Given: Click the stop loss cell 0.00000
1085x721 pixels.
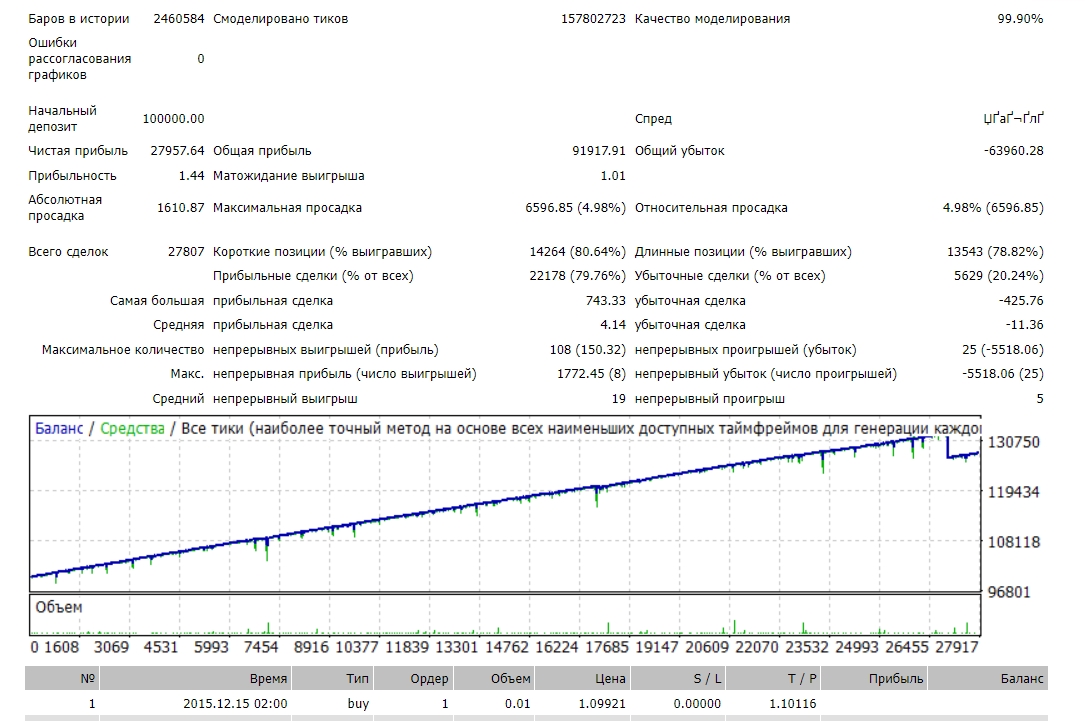Looking at the screenshot, I should click(698, 704).
